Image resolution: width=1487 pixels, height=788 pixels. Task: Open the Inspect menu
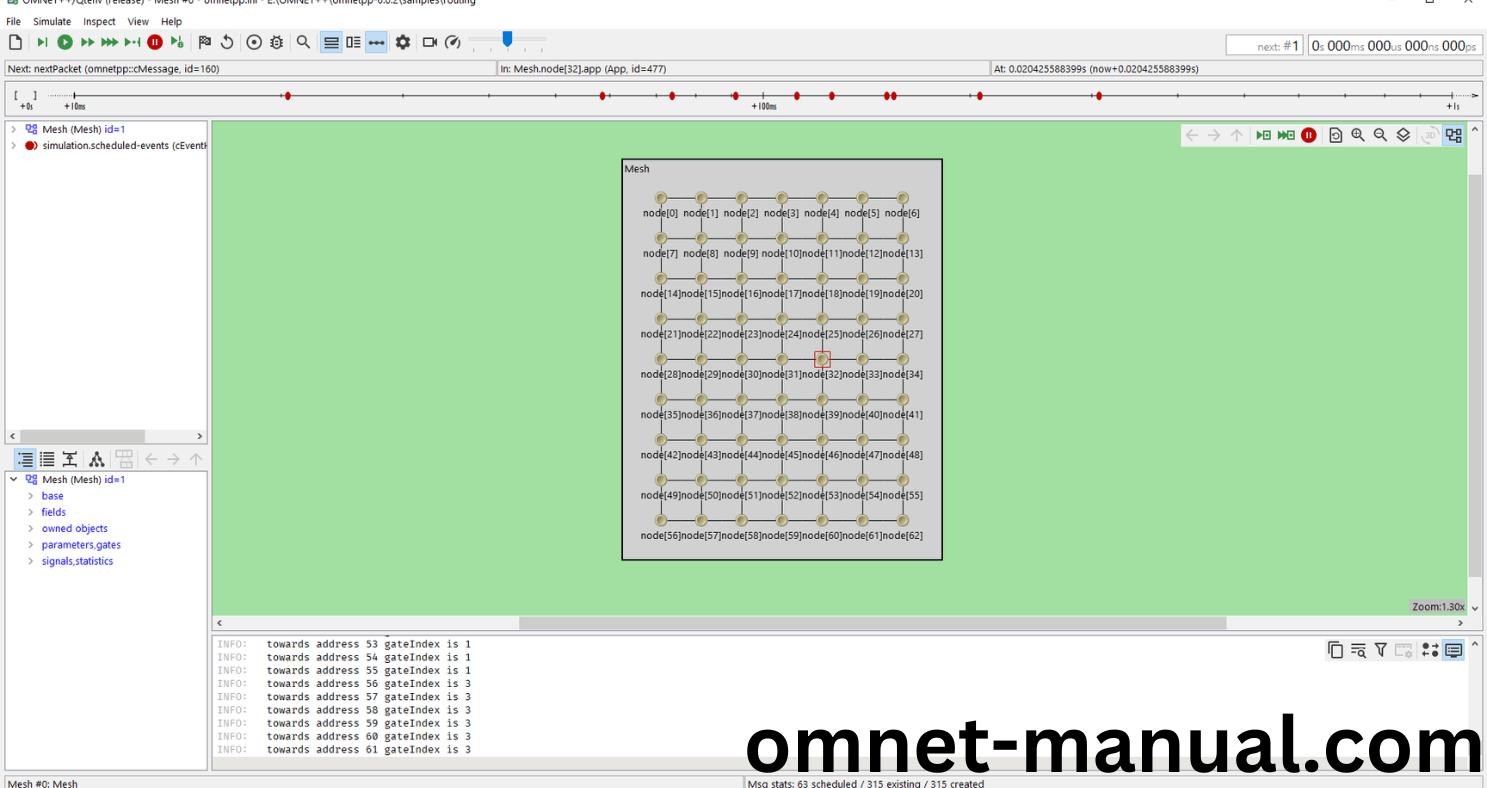(x=99, y=21)
